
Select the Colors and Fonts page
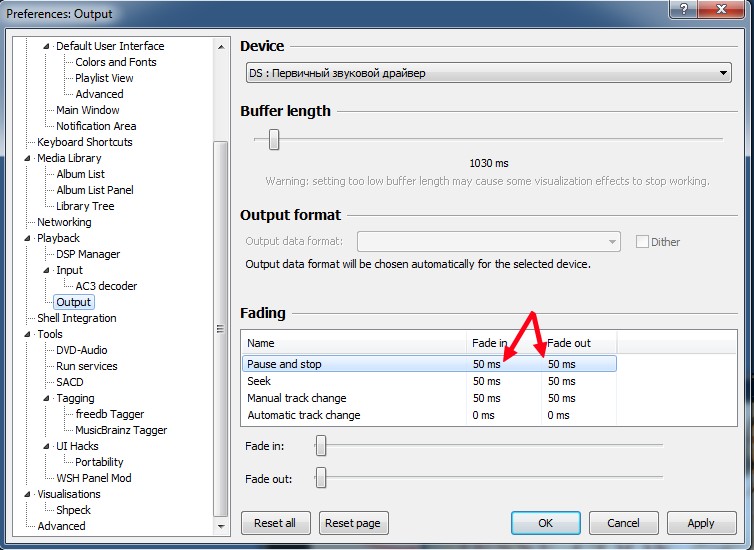coord(115,62)
